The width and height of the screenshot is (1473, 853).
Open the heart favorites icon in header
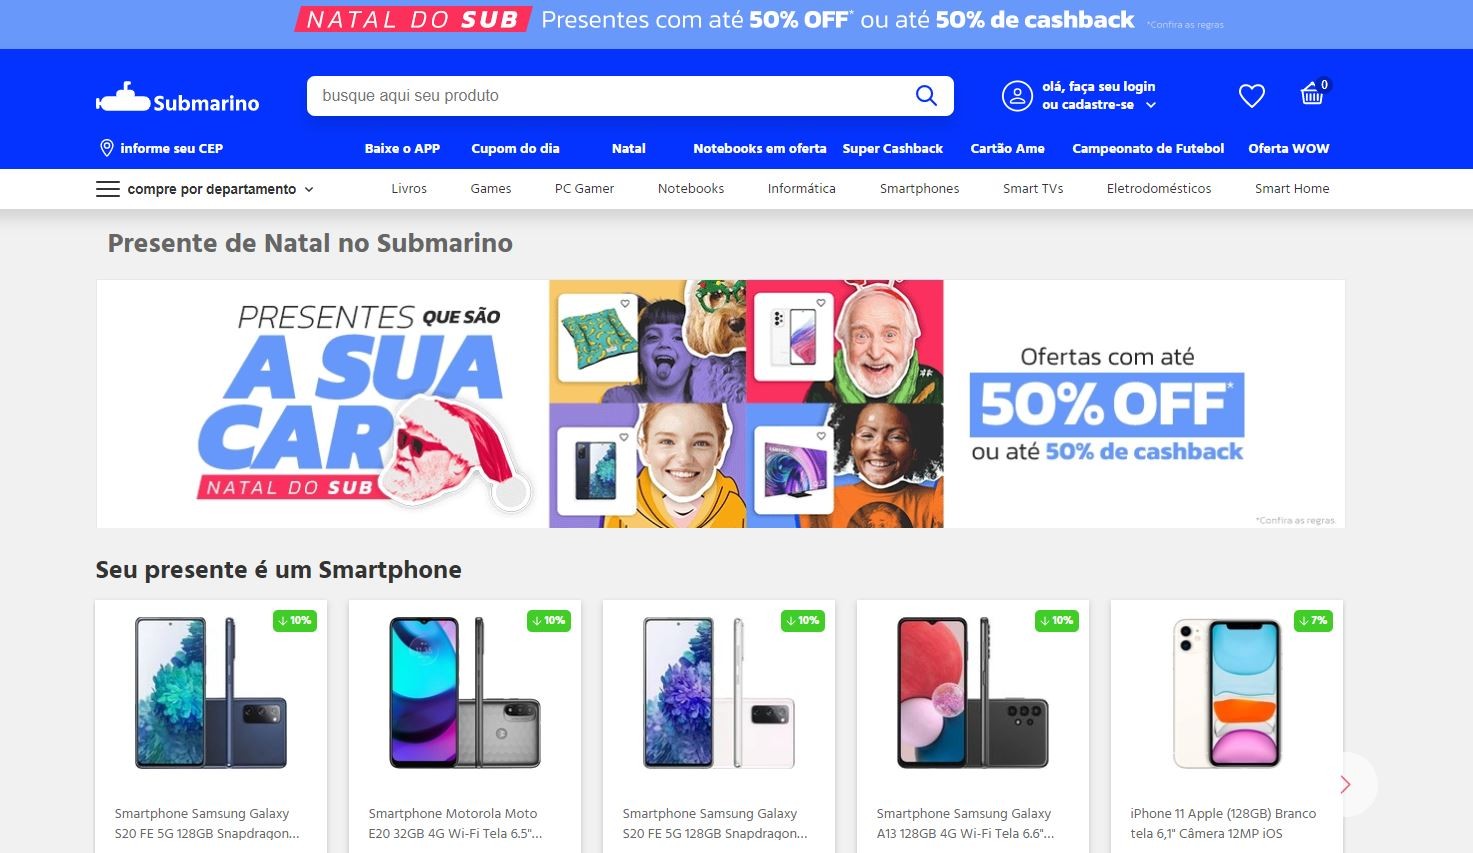[1252, 96]
